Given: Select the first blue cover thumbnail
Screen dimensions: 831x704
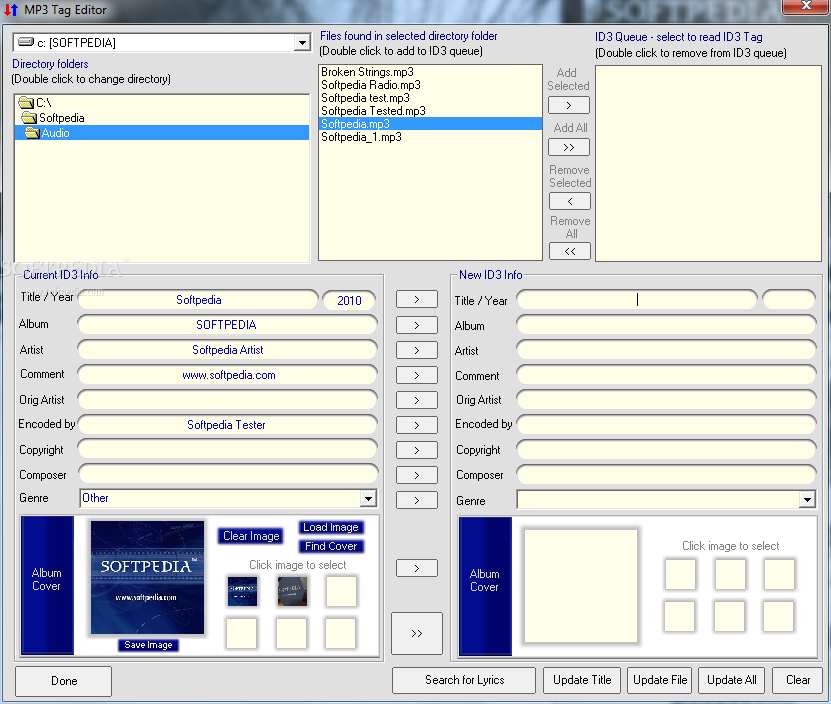Looking at the screenshot, I should 242,591.
